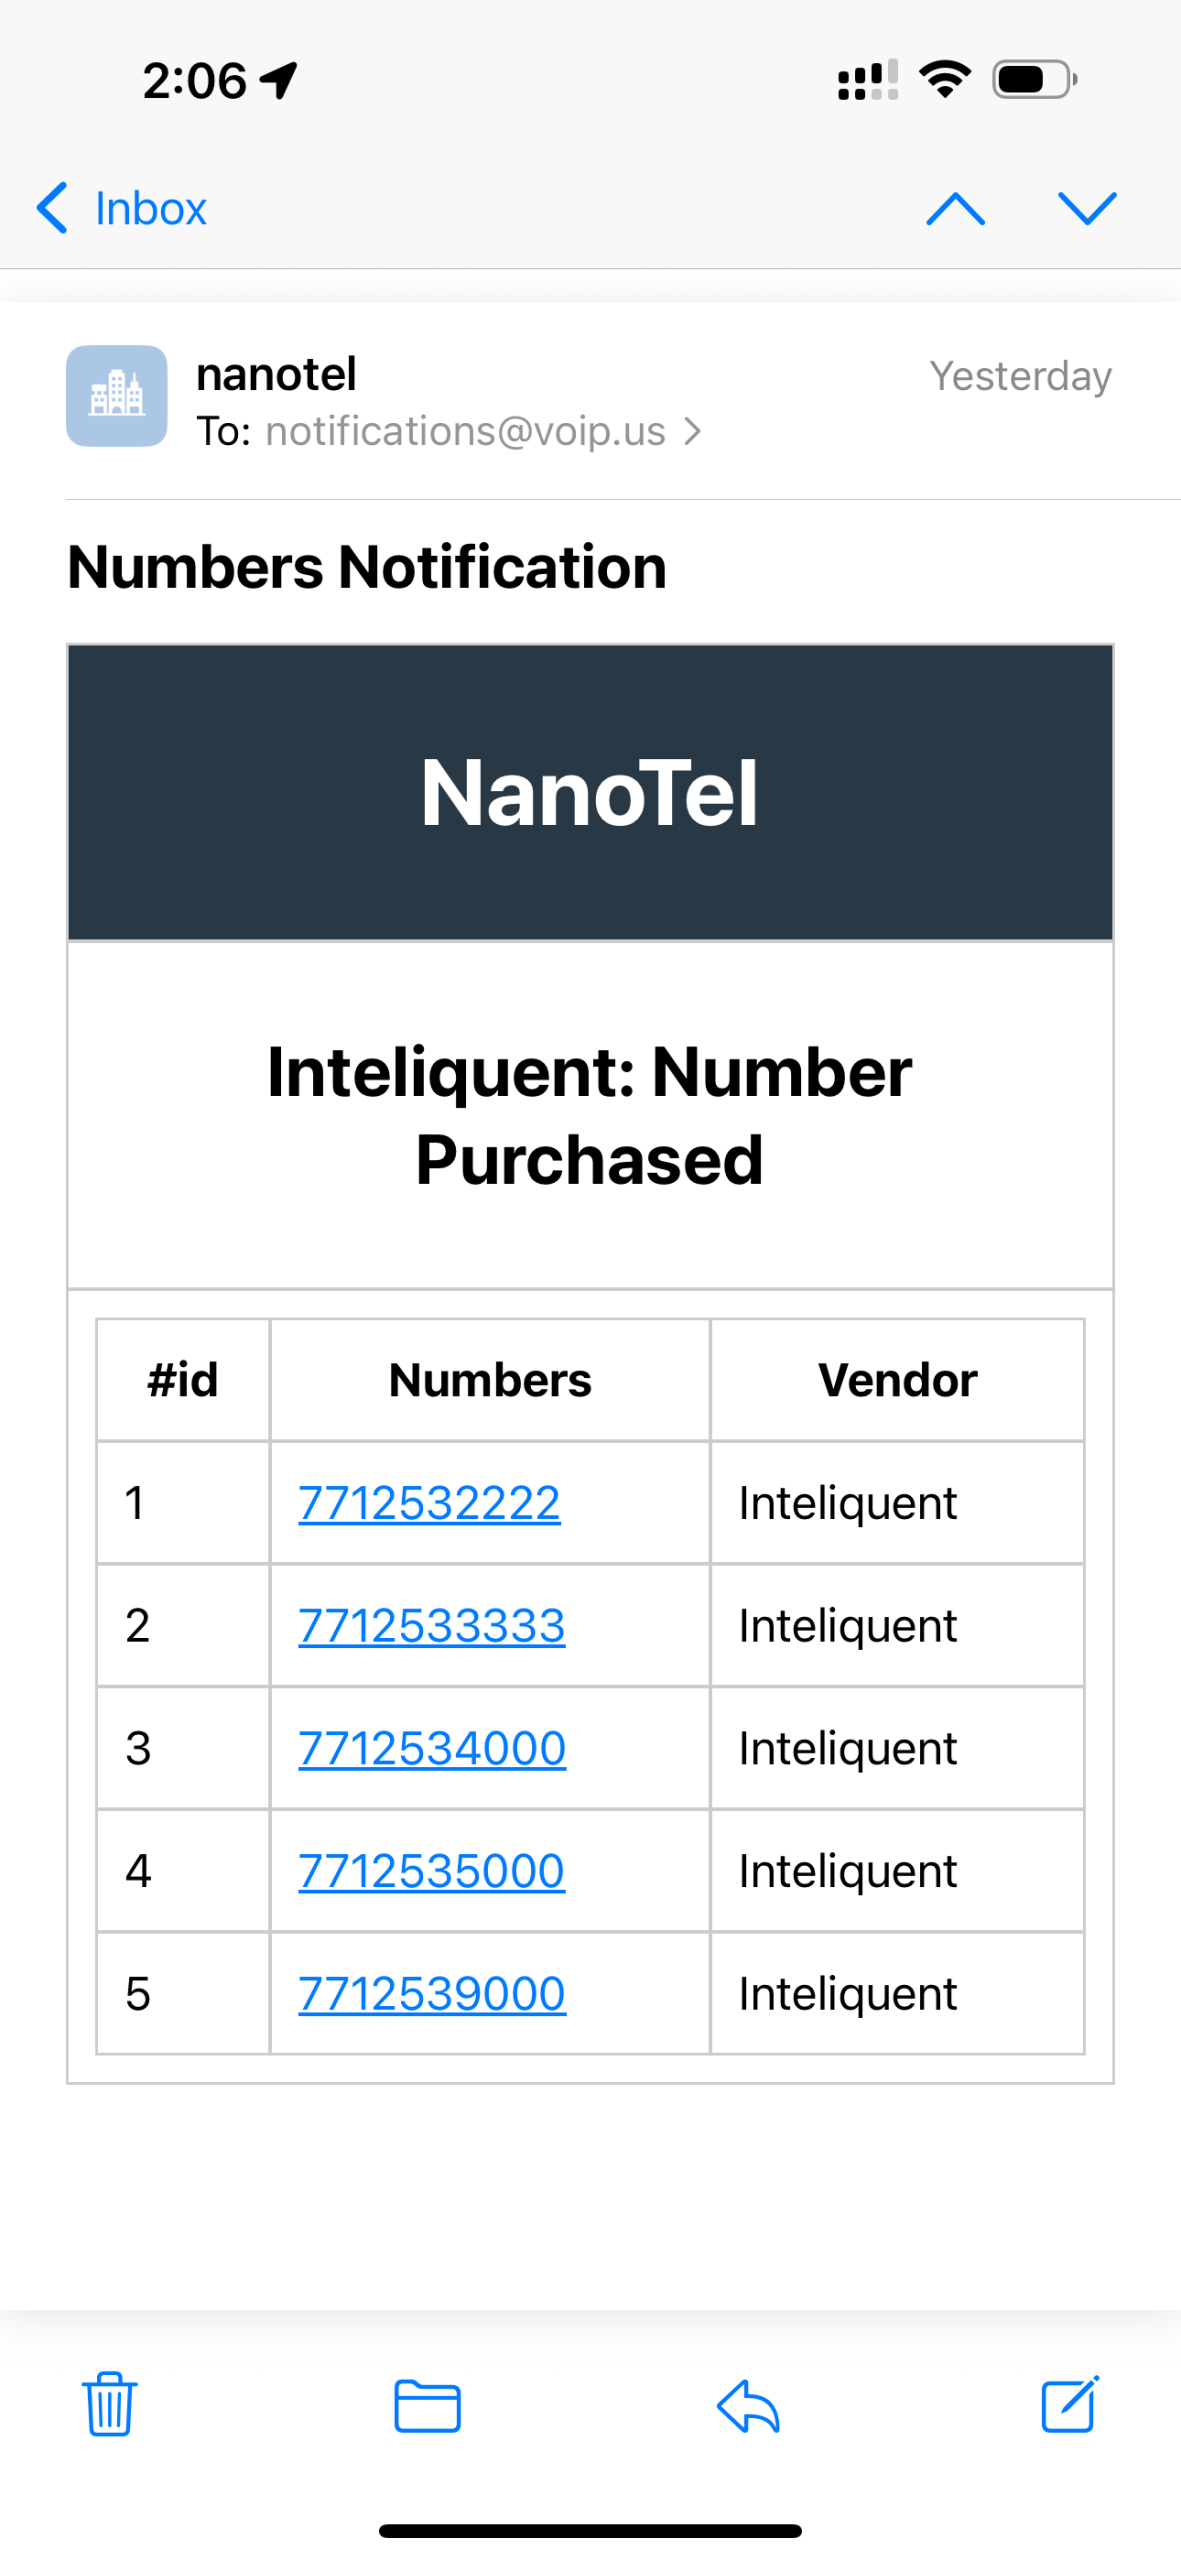This screenshot has width=1181, height=2560.
Task: Open phone number 7712532222 link
Action: 429,1502
